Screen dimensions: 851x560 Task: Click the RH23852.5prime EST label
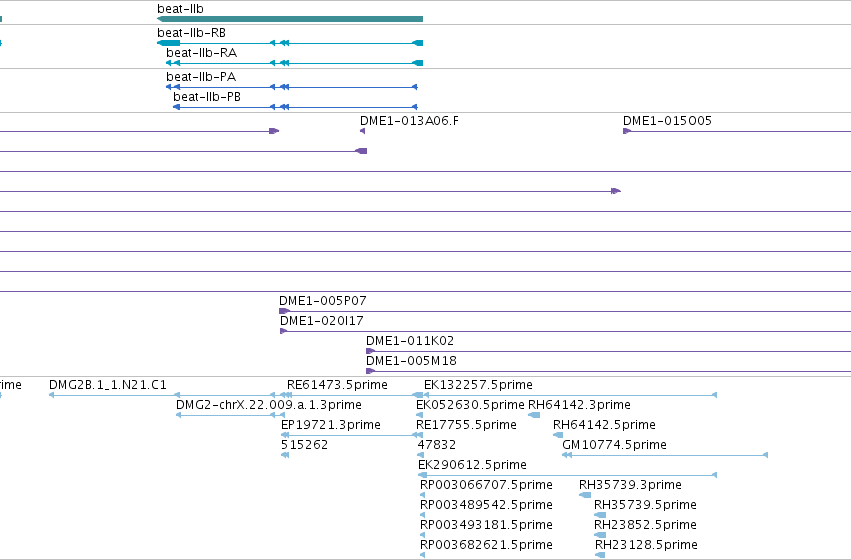pyautogui.click(x=645, y=525)
